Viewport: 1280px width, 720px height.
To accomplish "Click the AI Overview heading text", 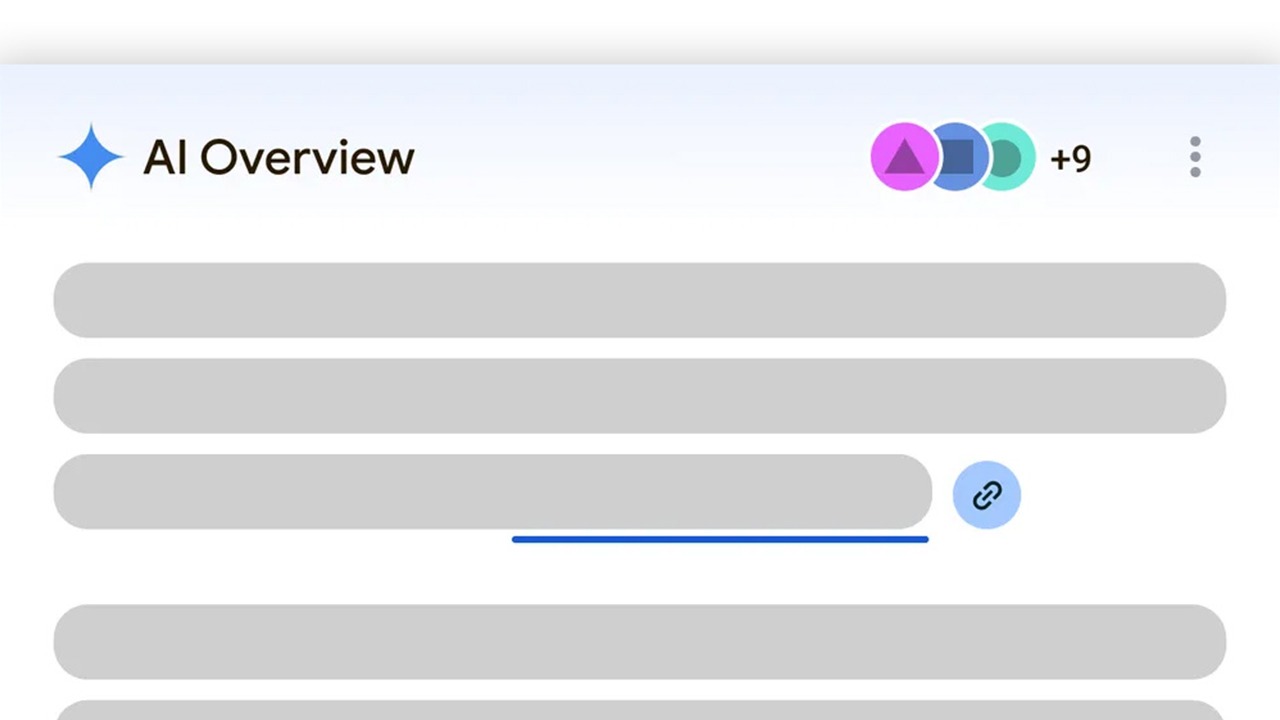I will [x=278, y=158].
